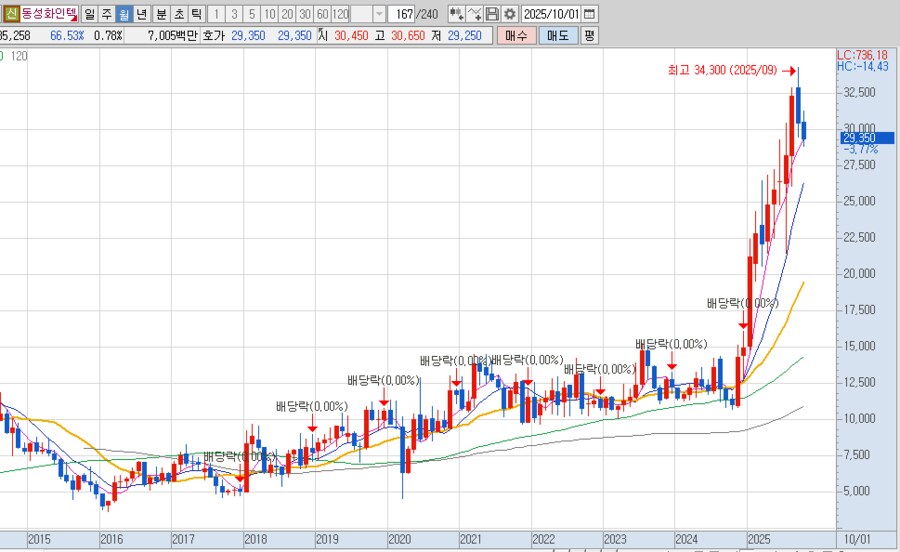This screenshot has width=900, height=552.
Task: Click the 167 candle count field
Action: [x=403, y=15]
